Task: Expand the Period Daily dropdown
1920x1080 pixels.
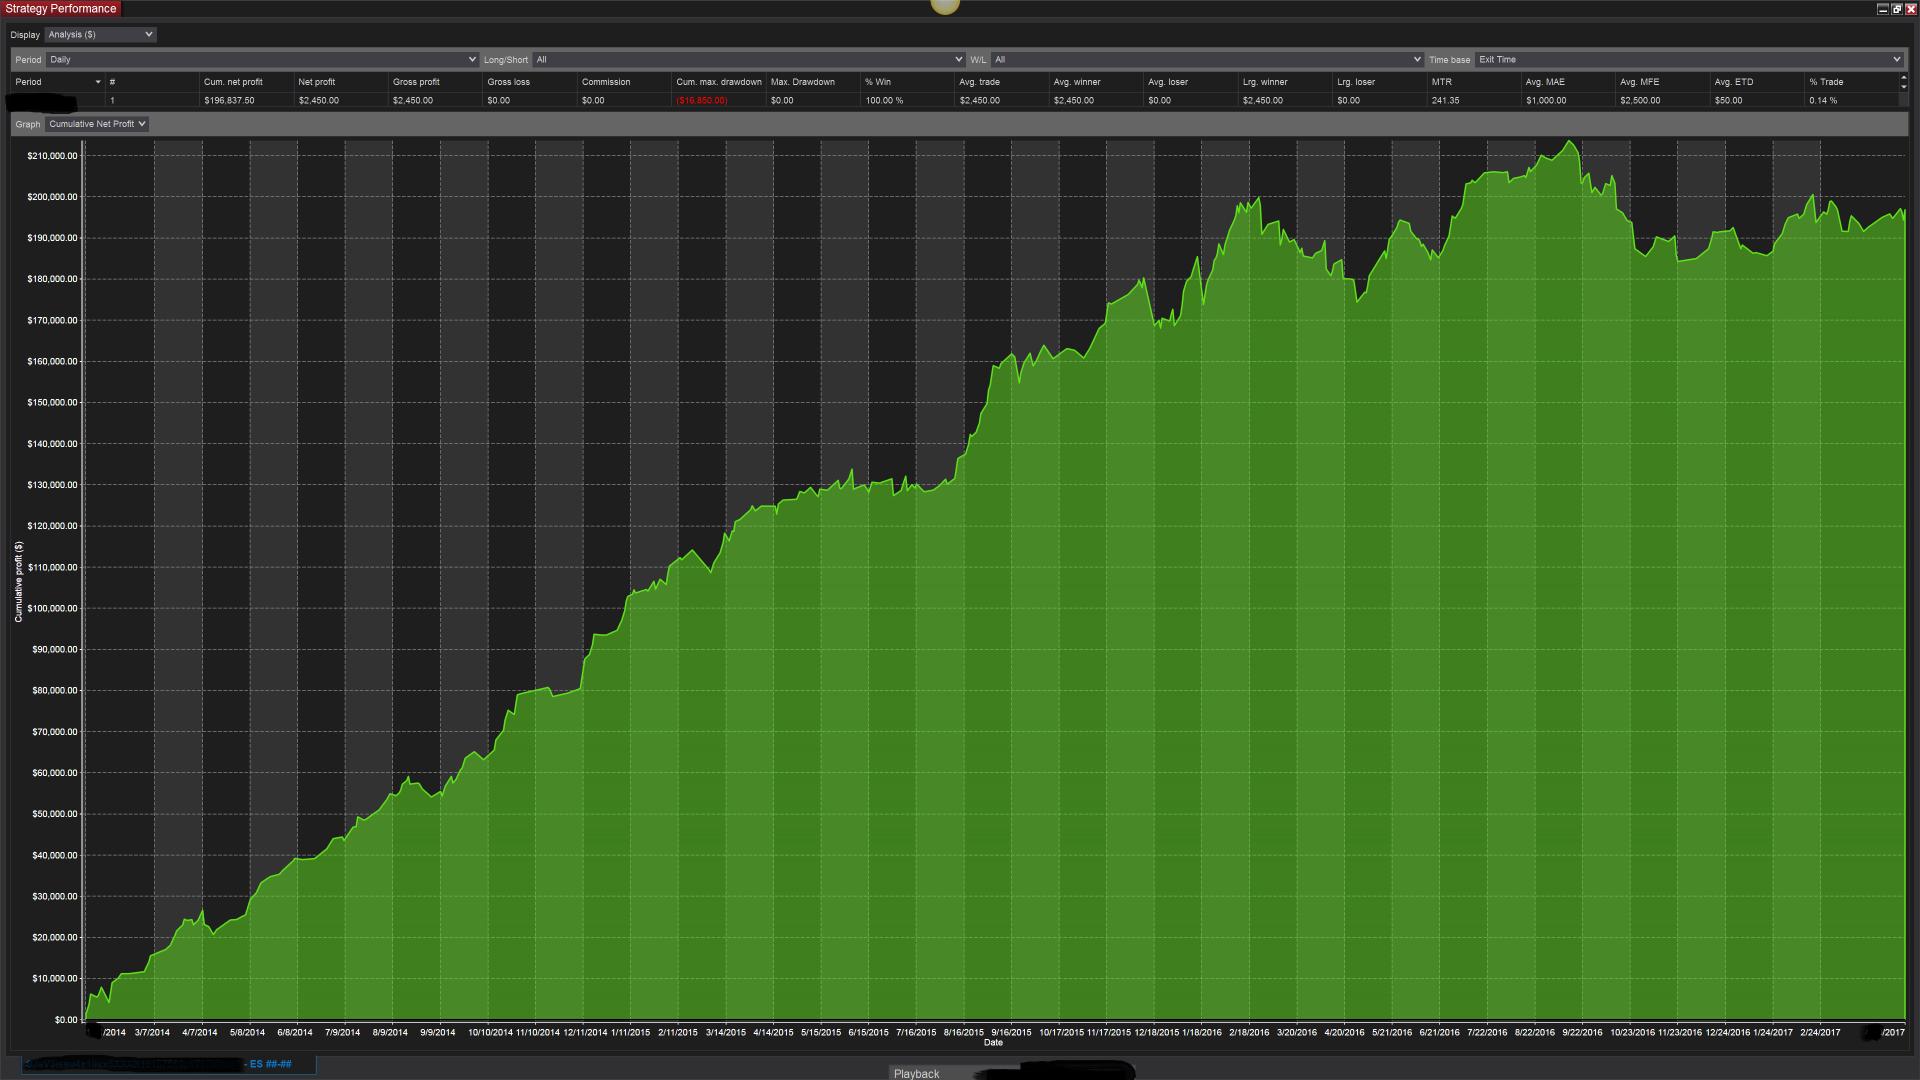Action: [262, 60]
